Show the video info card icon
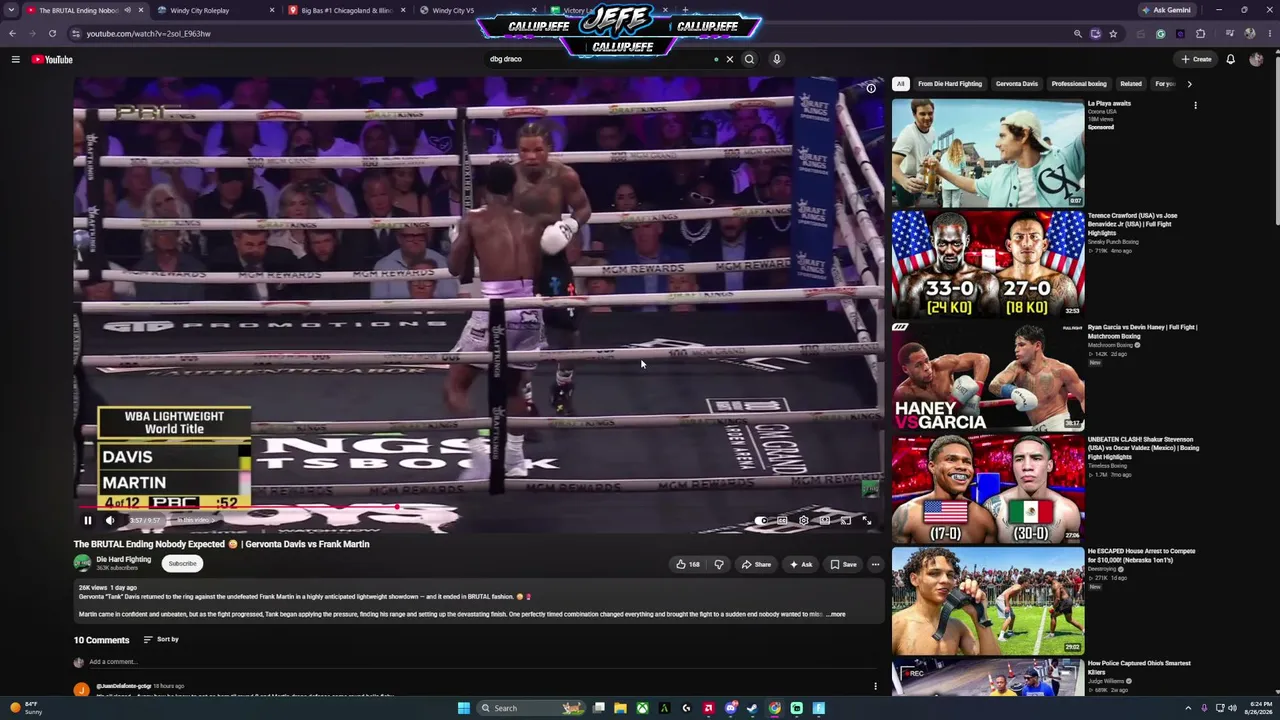The image size is (1280, 720). (871, 88)
